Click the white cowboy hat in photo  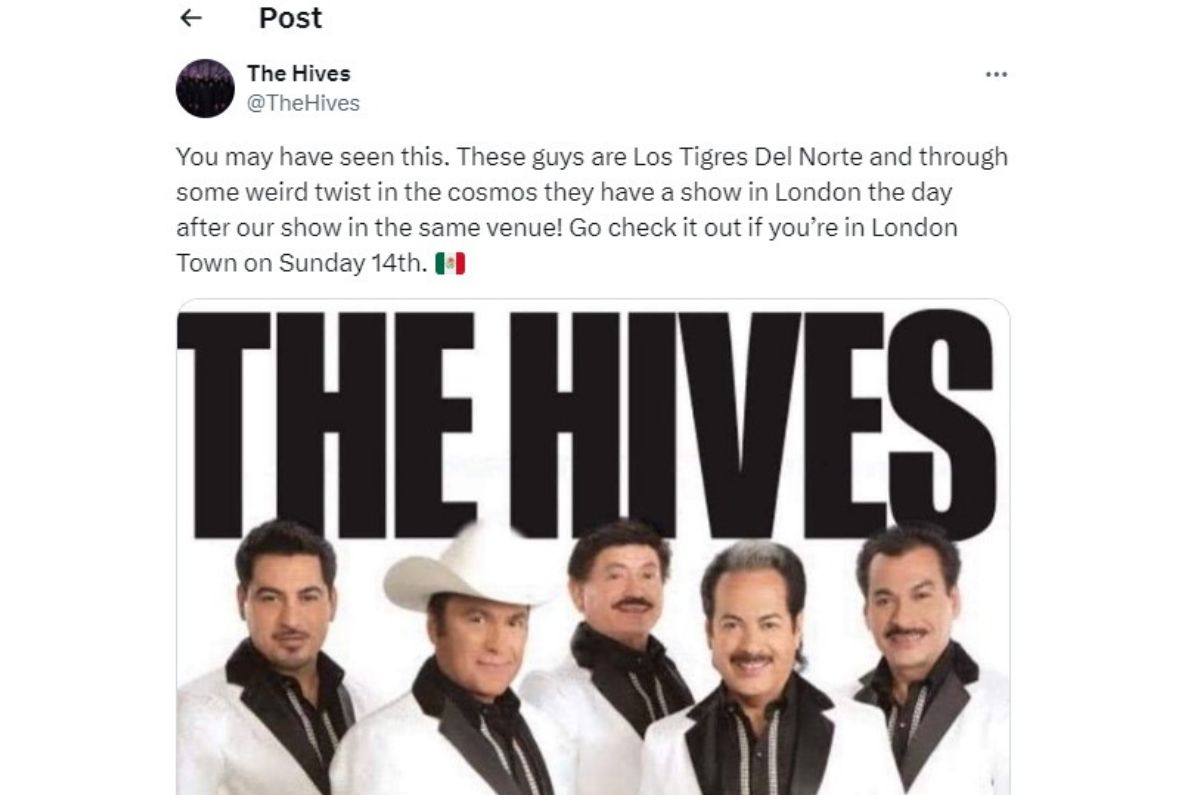point(469,568)
